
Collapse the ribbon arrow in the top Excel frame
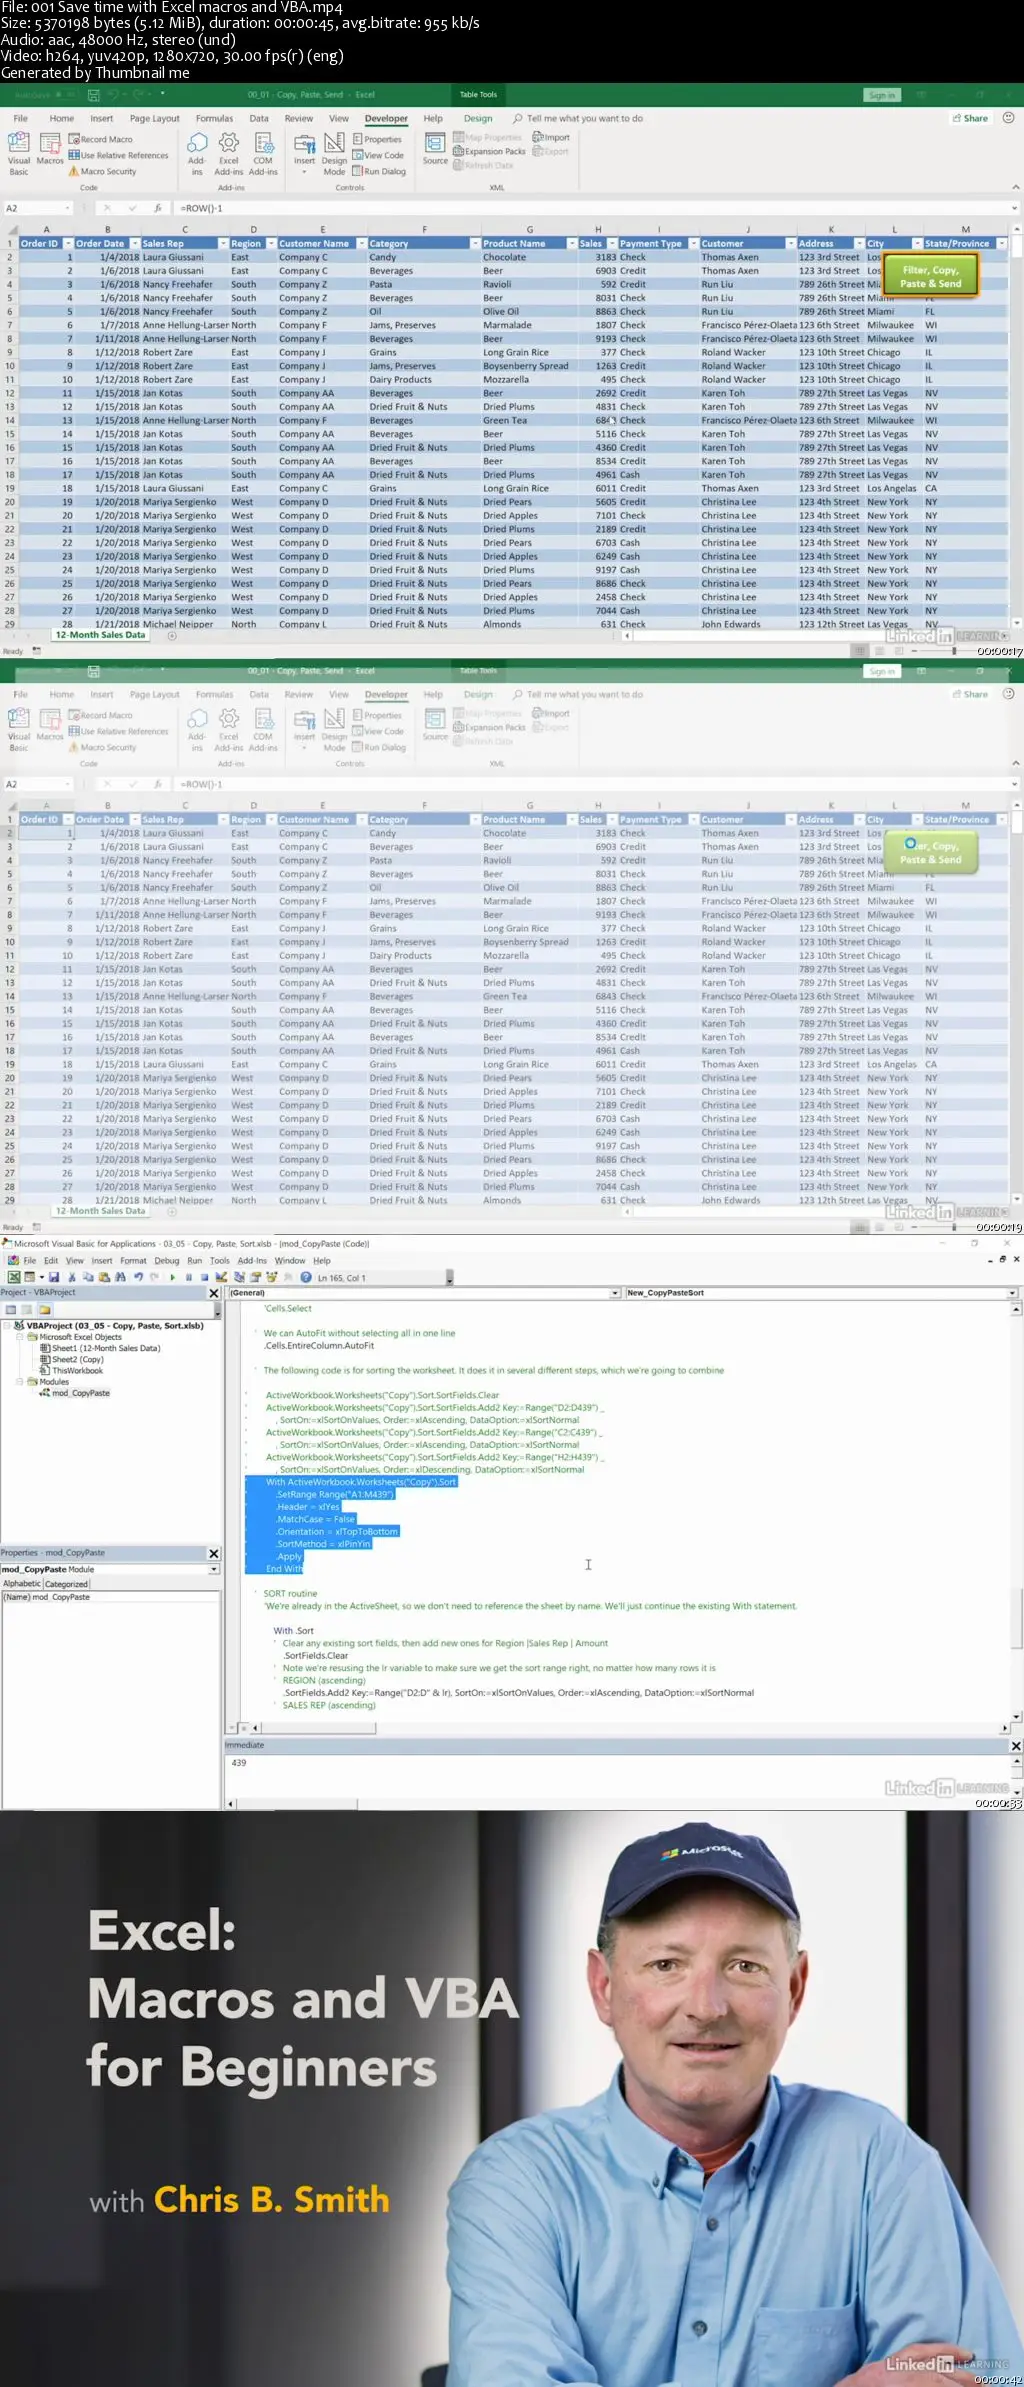coord(1016,187)
